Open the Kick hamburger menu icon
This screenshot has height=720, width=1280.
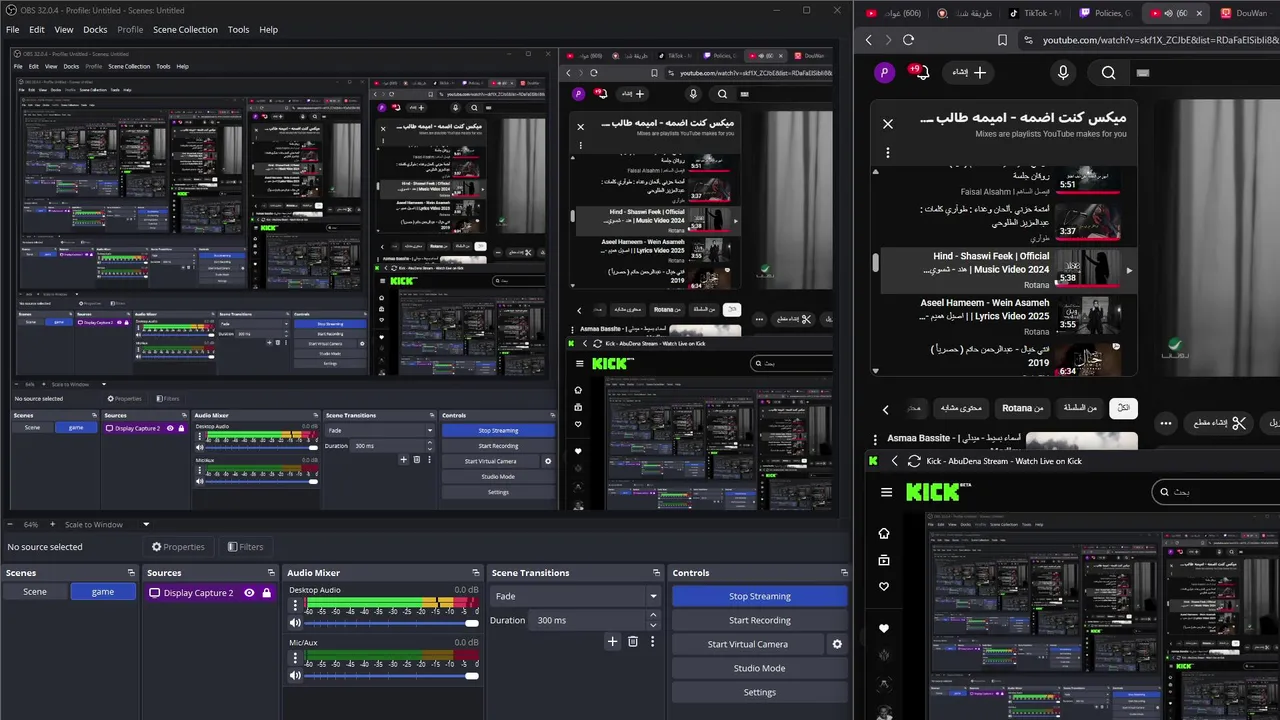pos(886,492)
